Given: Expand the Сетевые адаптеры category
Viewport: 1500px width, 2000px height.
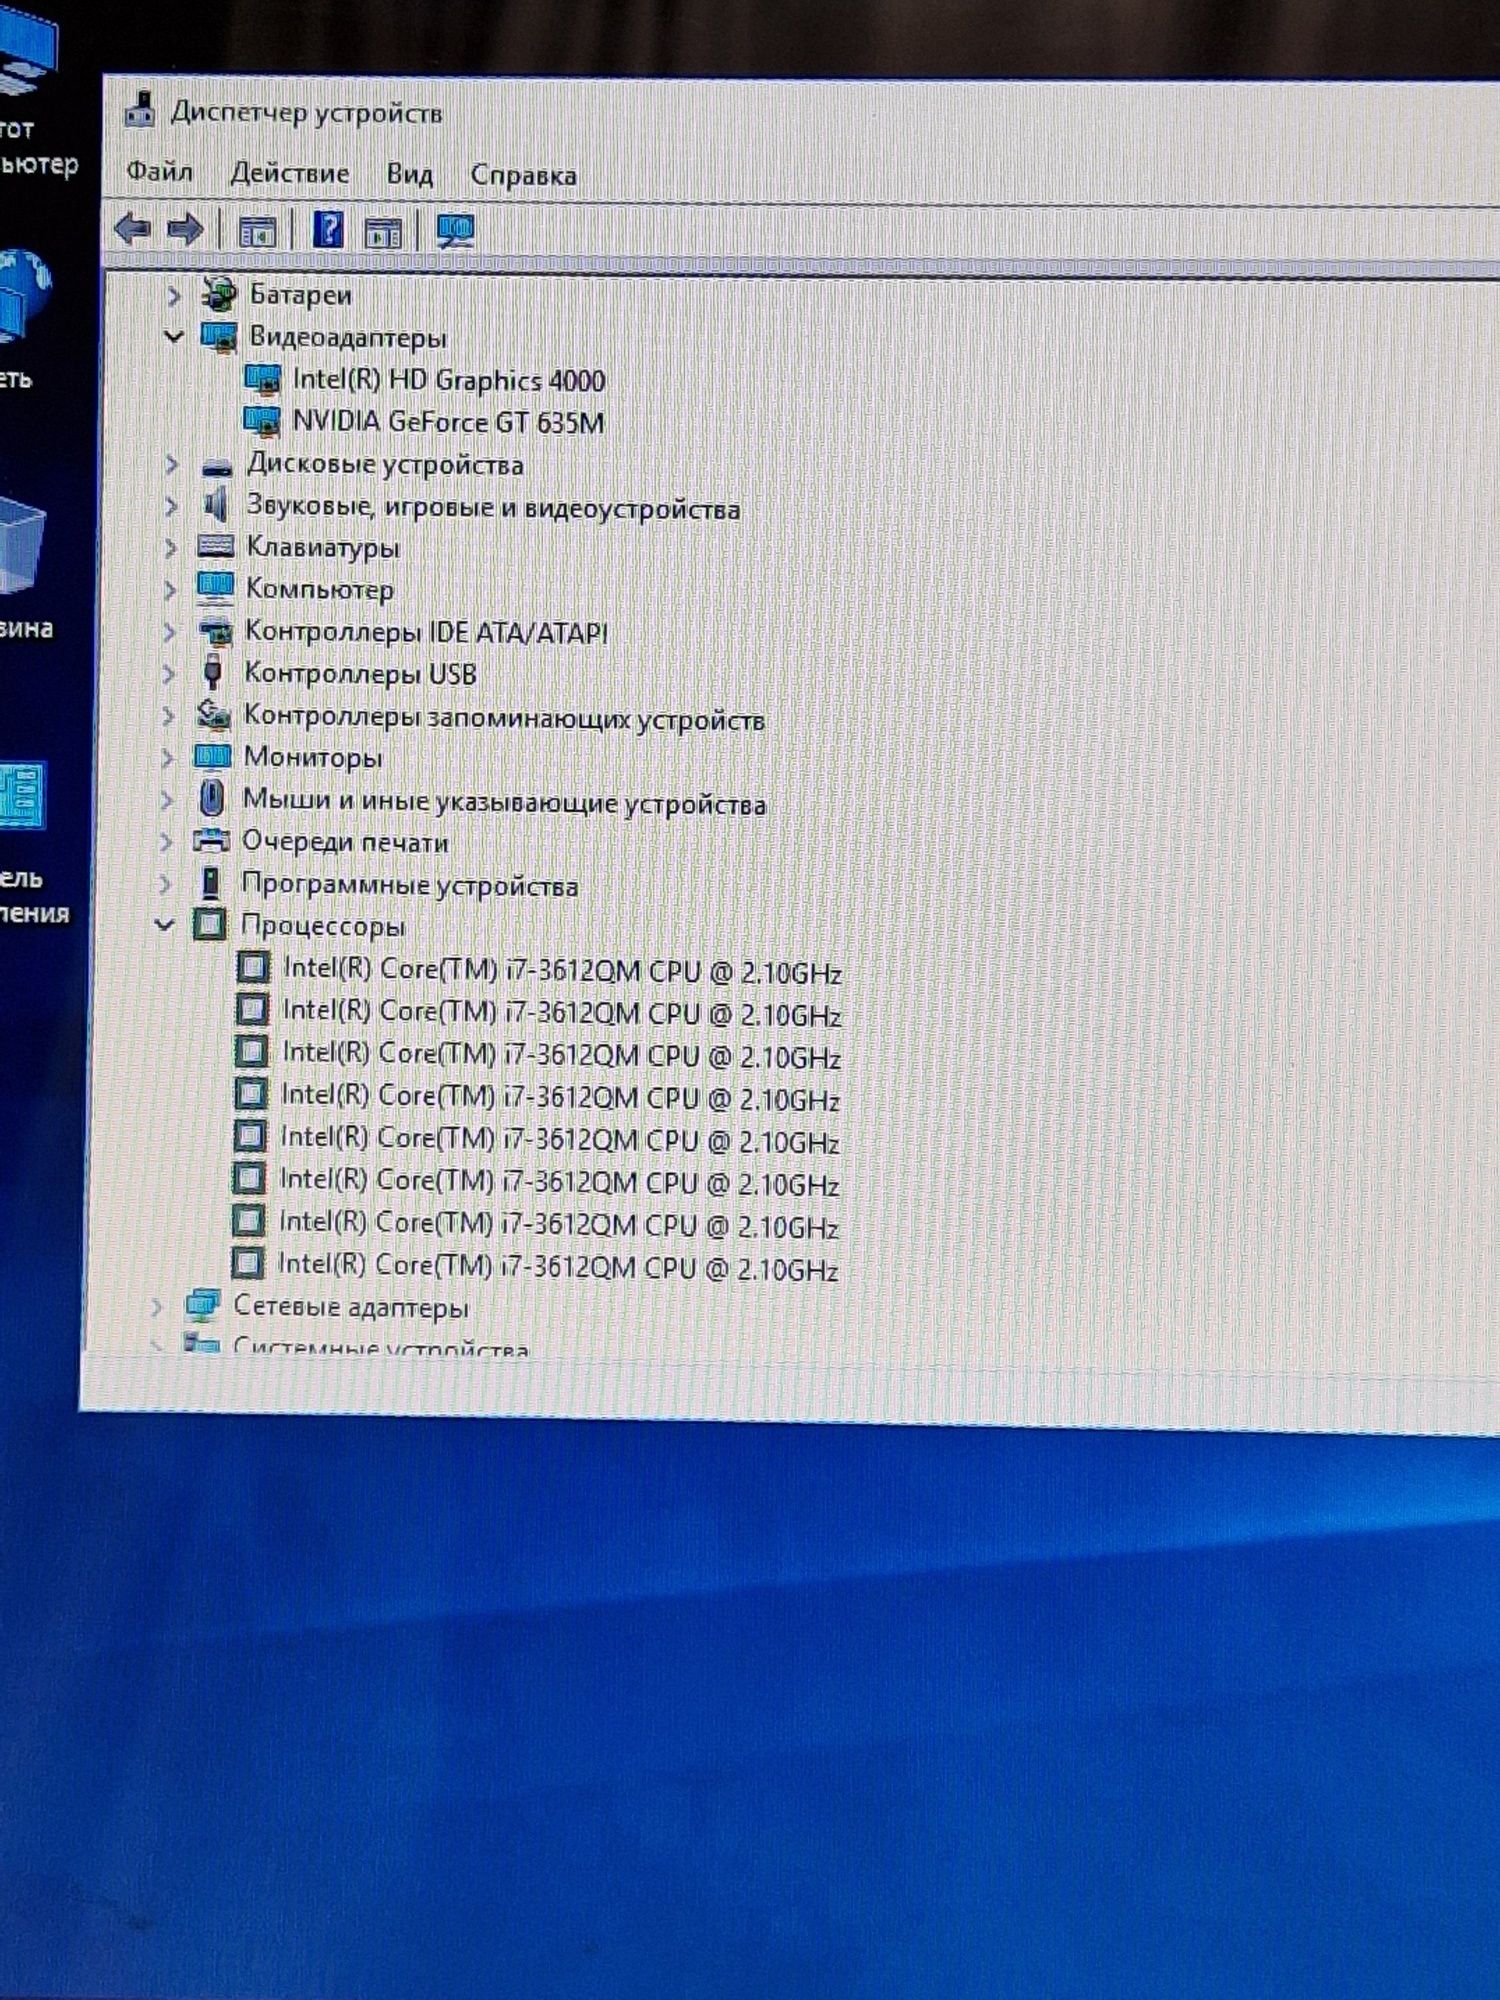Looking at the screenshot, I should [x=157, y=1307].
